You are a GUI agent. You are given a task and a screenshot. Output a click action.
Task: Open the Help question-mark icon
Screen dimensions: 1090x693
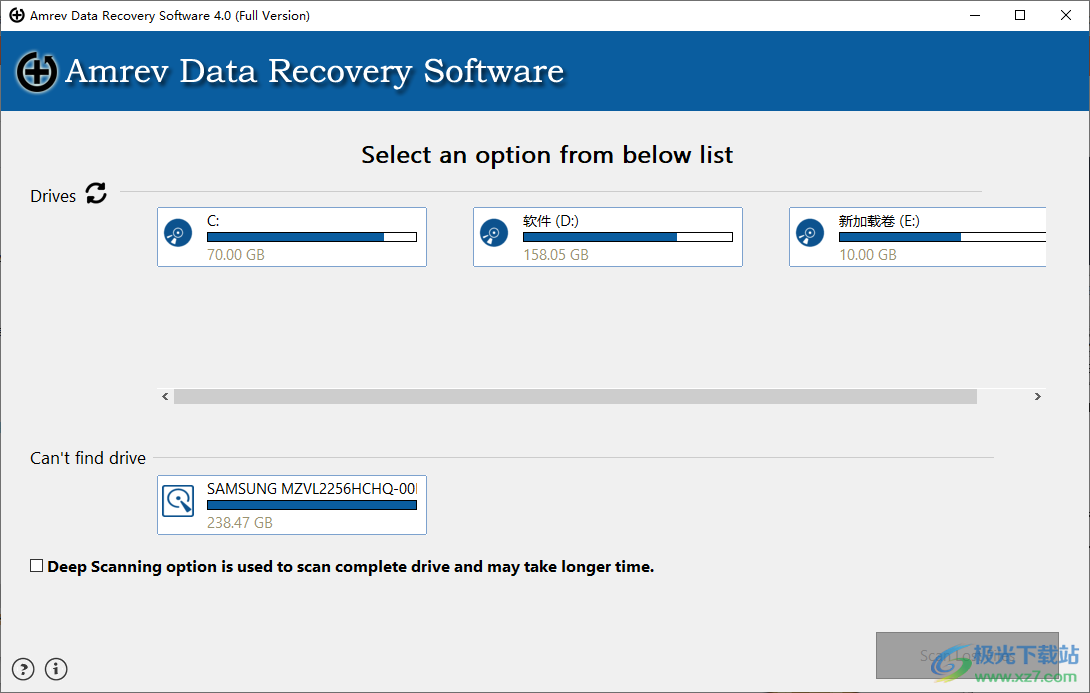22,669
